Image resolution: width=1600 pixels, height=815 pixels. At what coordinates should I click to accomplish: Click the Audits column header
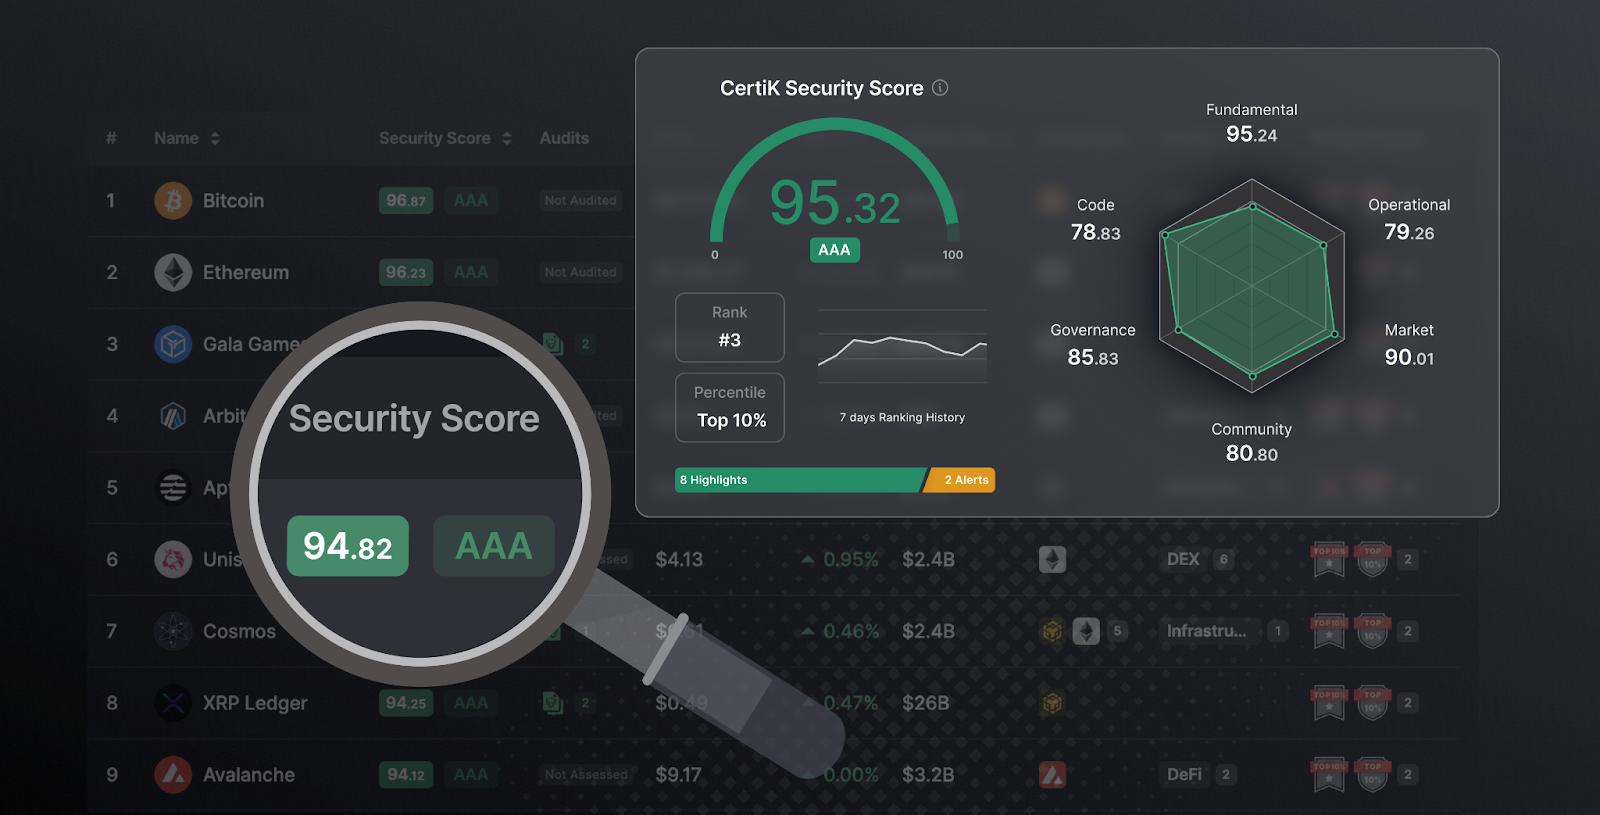564,139
